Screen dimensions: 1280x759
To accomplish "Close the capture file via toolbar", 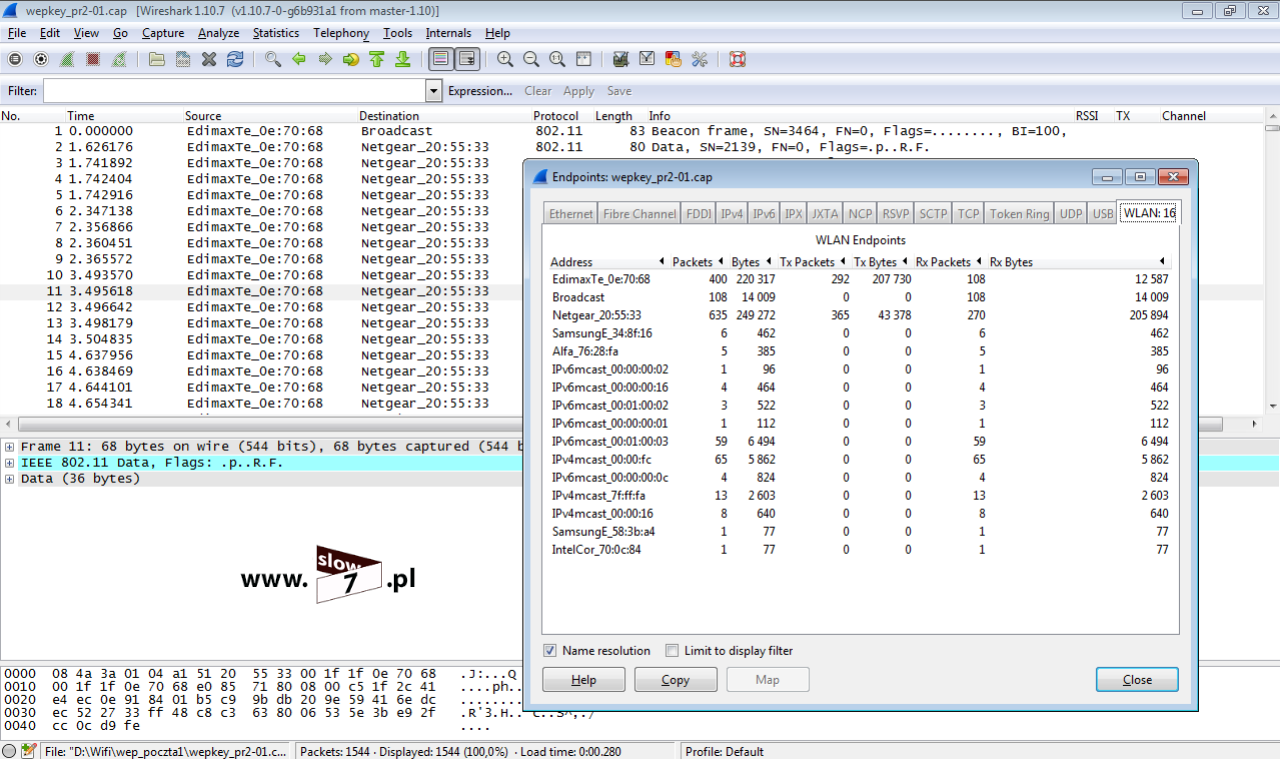I will pos(209,59).
